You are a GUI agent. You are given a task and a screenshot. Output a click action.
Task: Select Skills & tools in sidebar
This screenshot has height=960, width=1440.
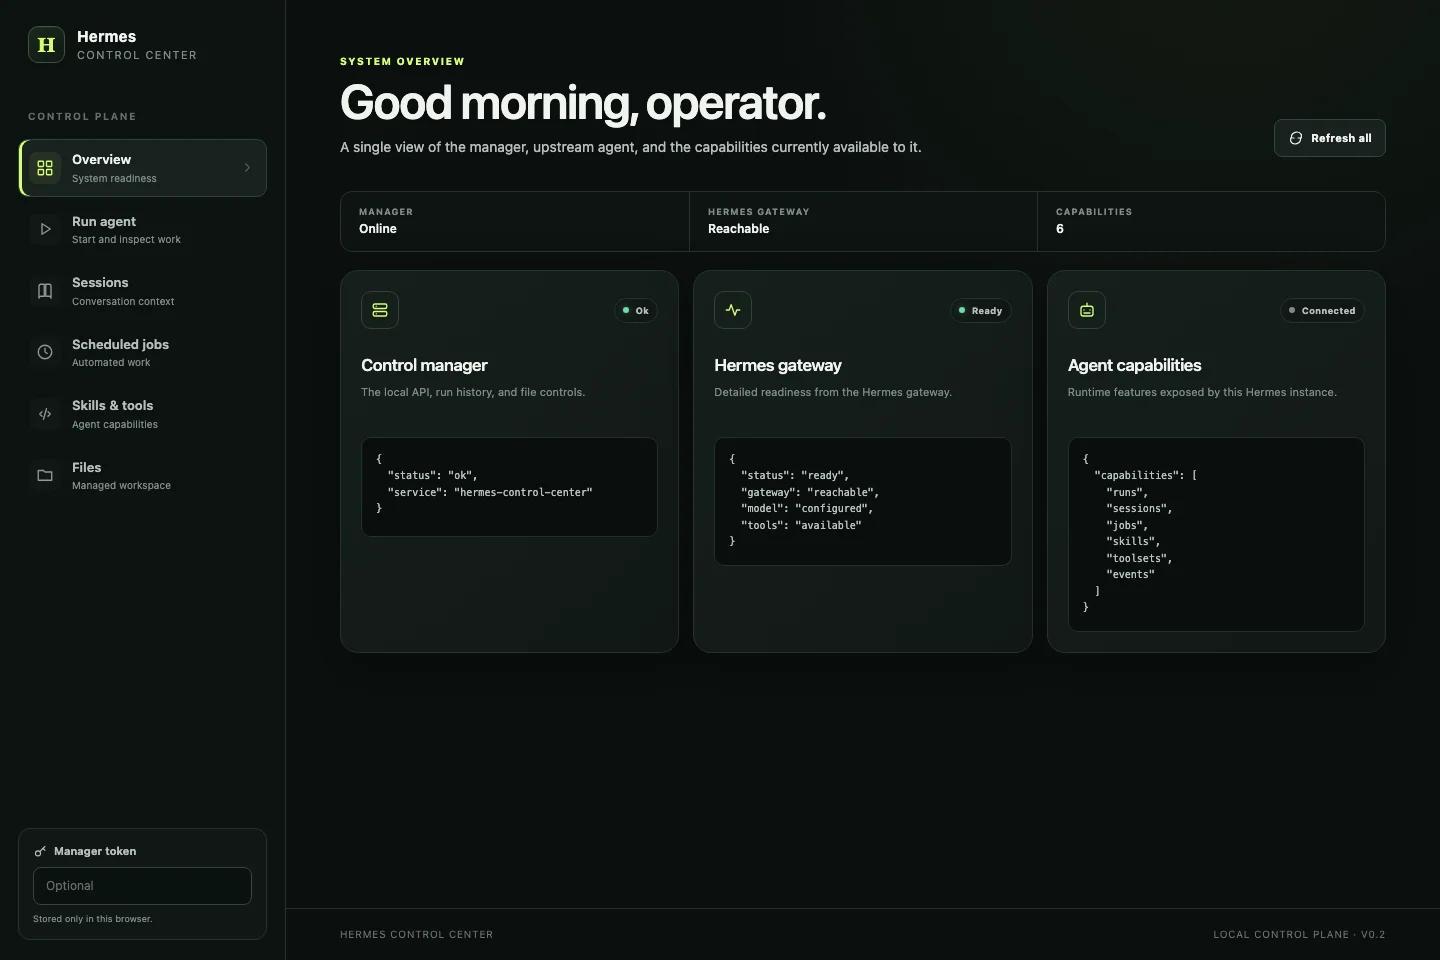click(x=143, y=414)
